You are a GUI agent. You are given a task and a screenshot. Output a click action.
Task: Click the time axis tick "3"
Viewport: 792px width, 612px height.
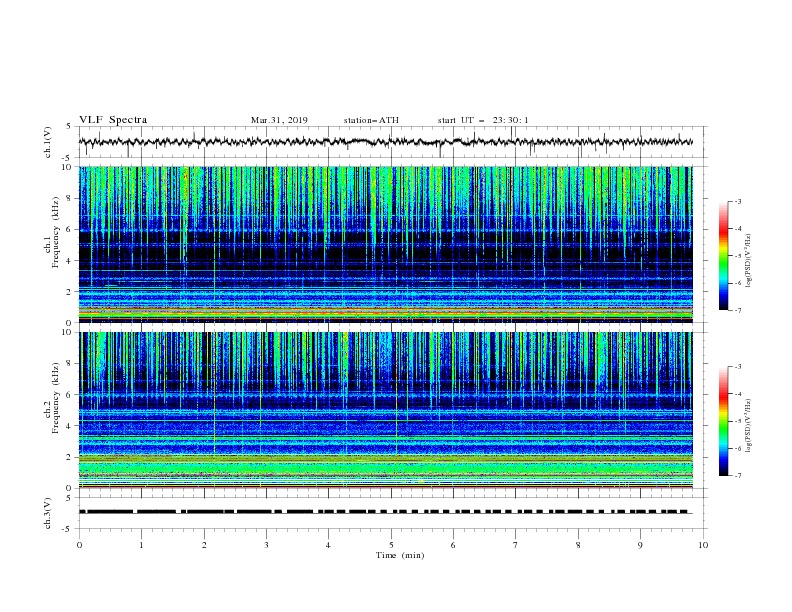pyautogui.click(x=266, y=545)
